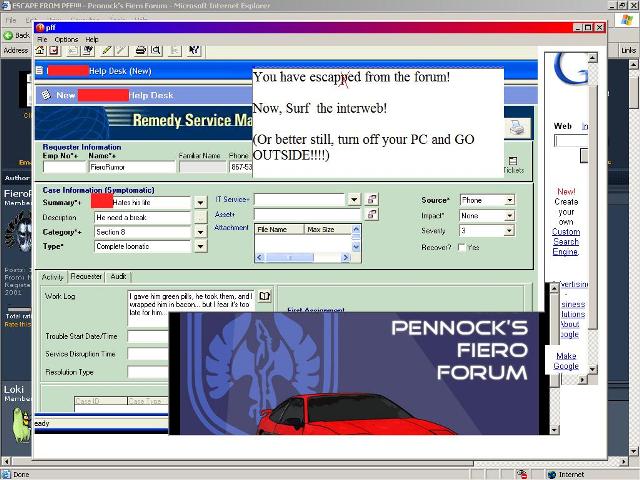Open the Work Log diary editor icon
The image size is (640, 480).
[x=265, y=297]
